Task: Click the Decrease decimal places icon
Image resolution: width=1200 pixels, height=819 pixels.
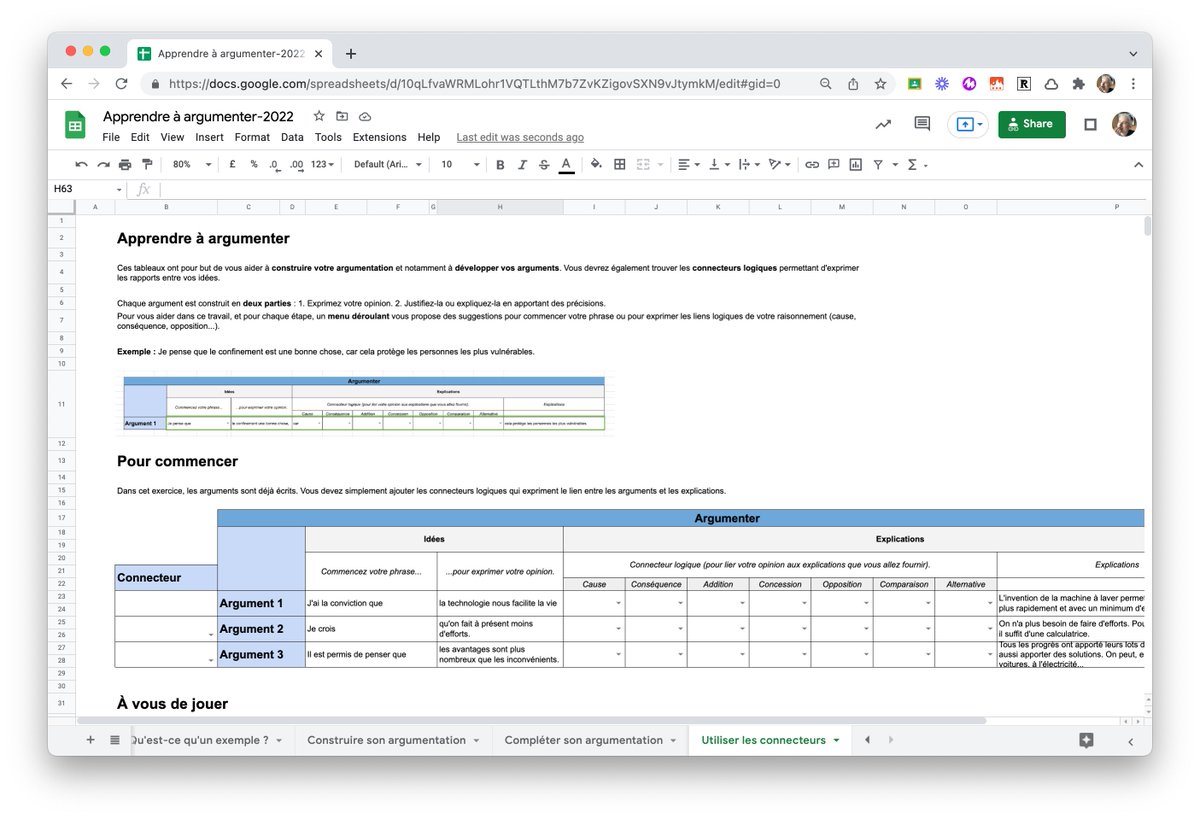Action: point(274,164)
